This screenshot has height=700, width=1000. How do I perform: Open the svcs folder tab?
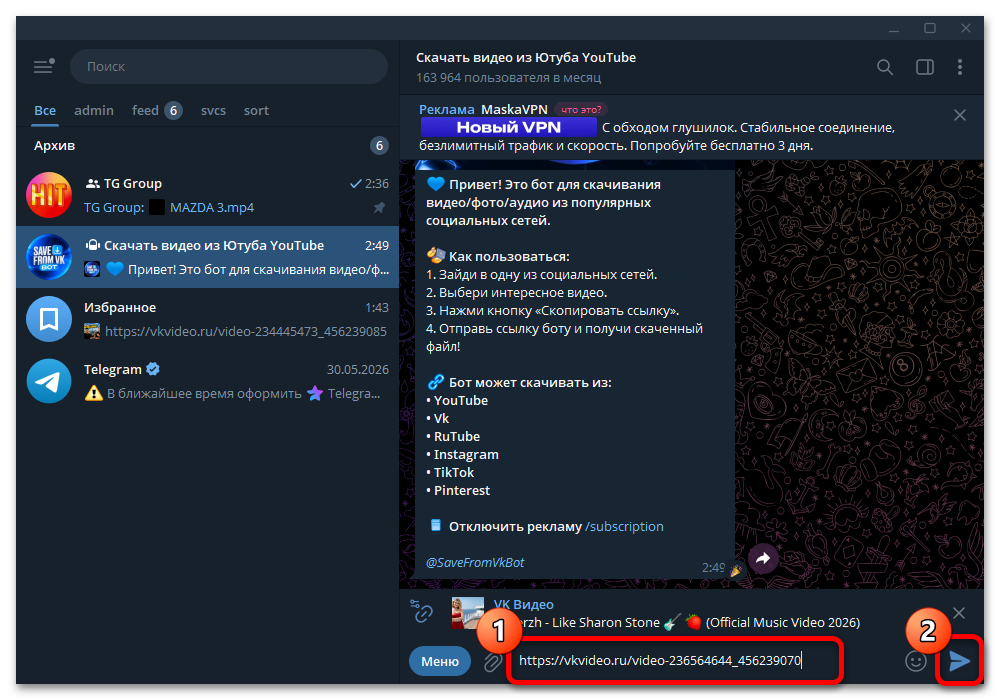[213, 110]
